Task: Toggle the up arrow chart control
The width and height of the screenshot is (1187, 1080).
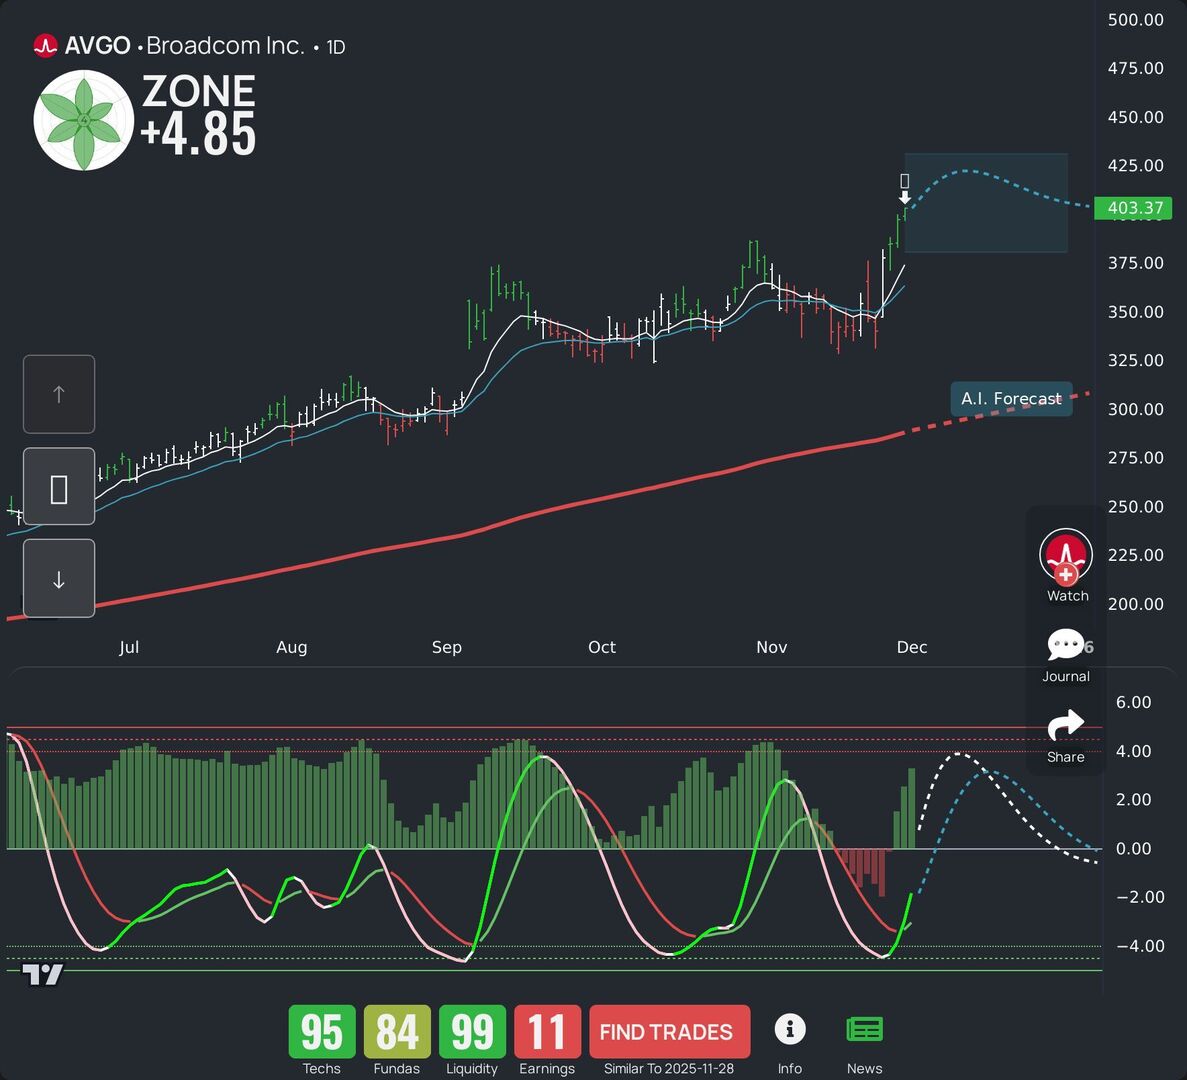Action: pyautogui.click(x=58, y=394)
